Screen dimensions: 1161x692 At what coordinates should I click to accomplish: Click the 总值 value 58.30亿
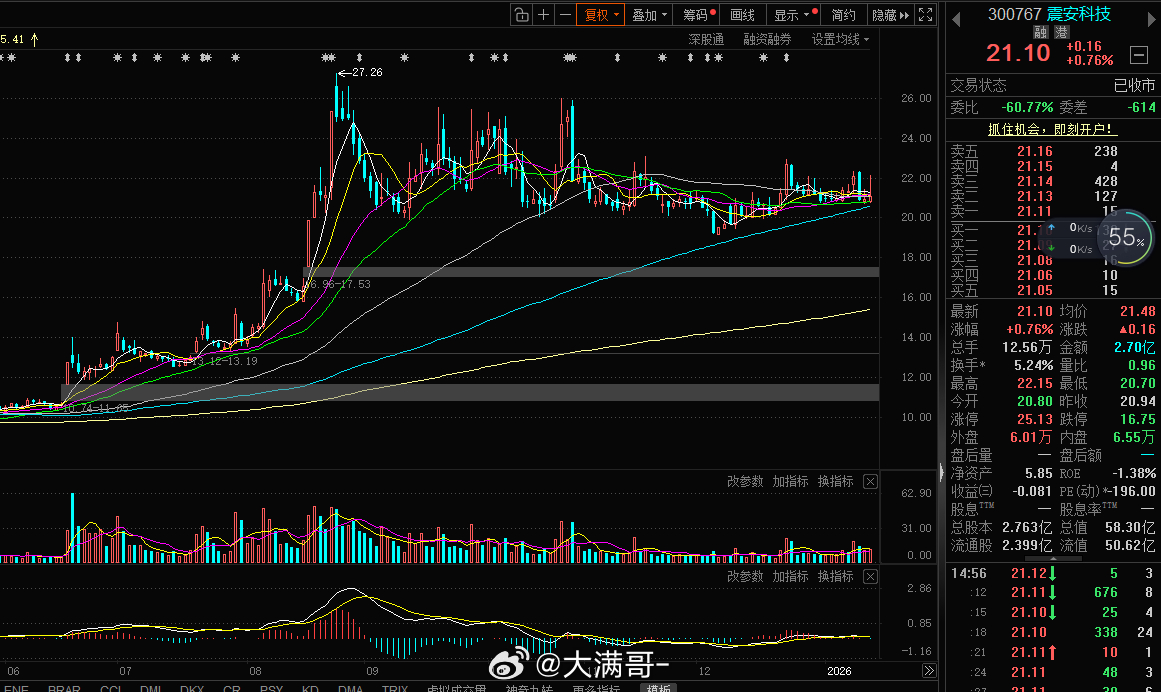1130,527
